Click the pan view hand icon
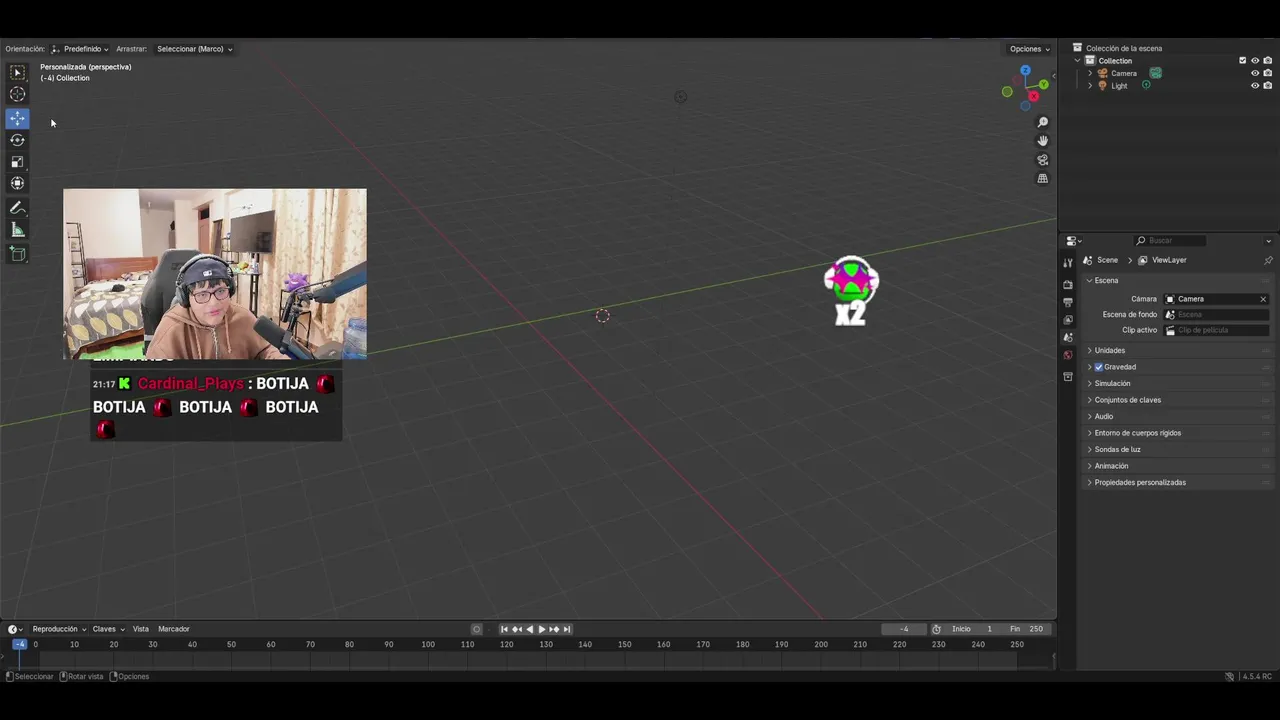 [1042, 141]
